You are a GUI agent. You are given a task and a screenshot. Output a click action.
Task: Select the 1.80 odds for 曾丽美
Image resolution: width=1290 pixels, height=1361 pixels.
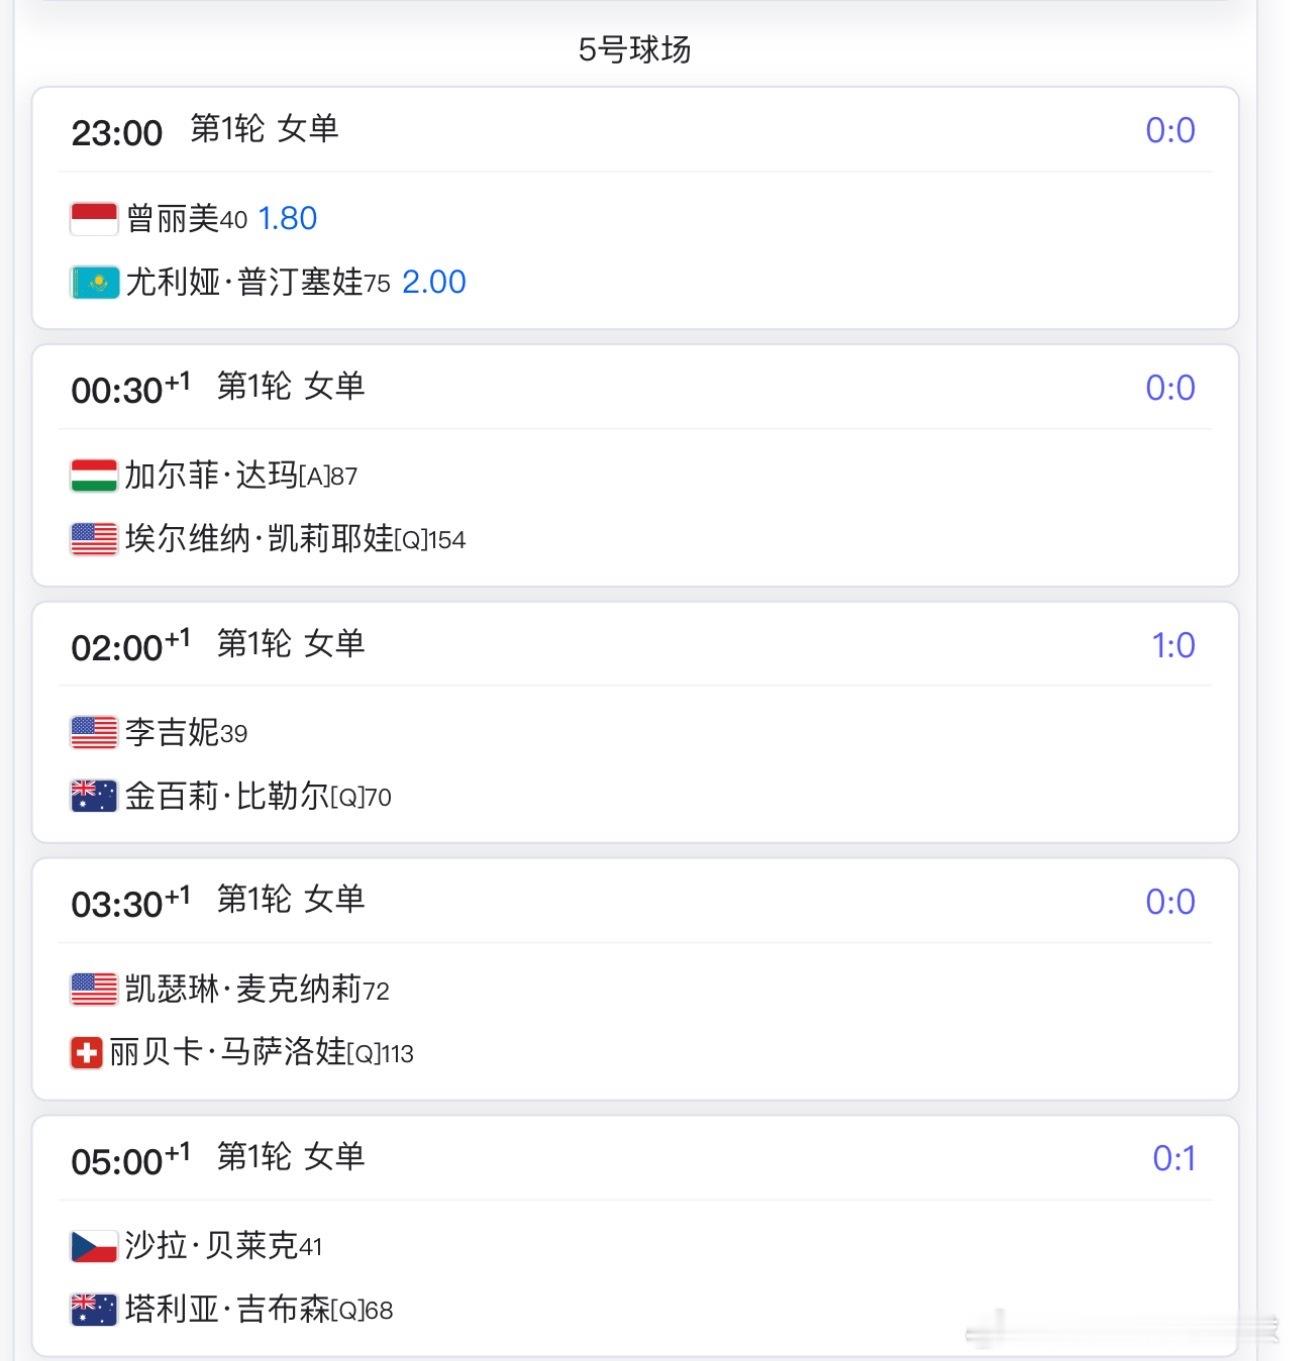(x=288, y=218)
